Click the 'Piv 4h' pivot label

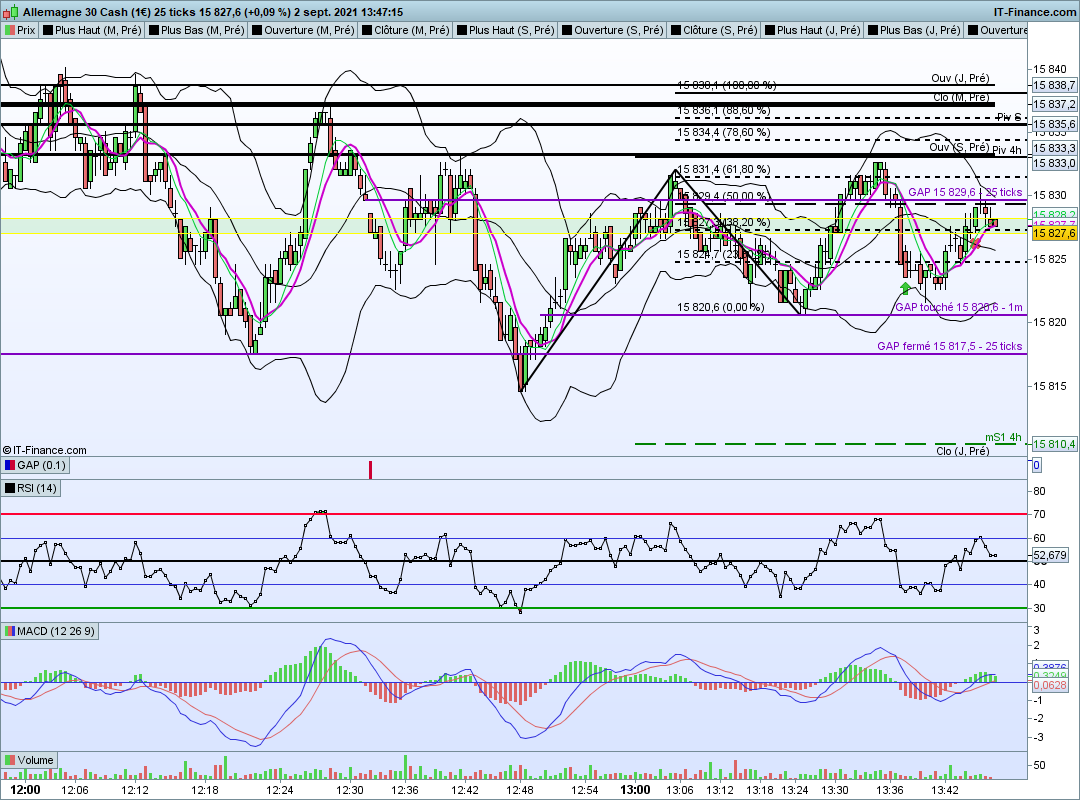[x=1007, y=150]
